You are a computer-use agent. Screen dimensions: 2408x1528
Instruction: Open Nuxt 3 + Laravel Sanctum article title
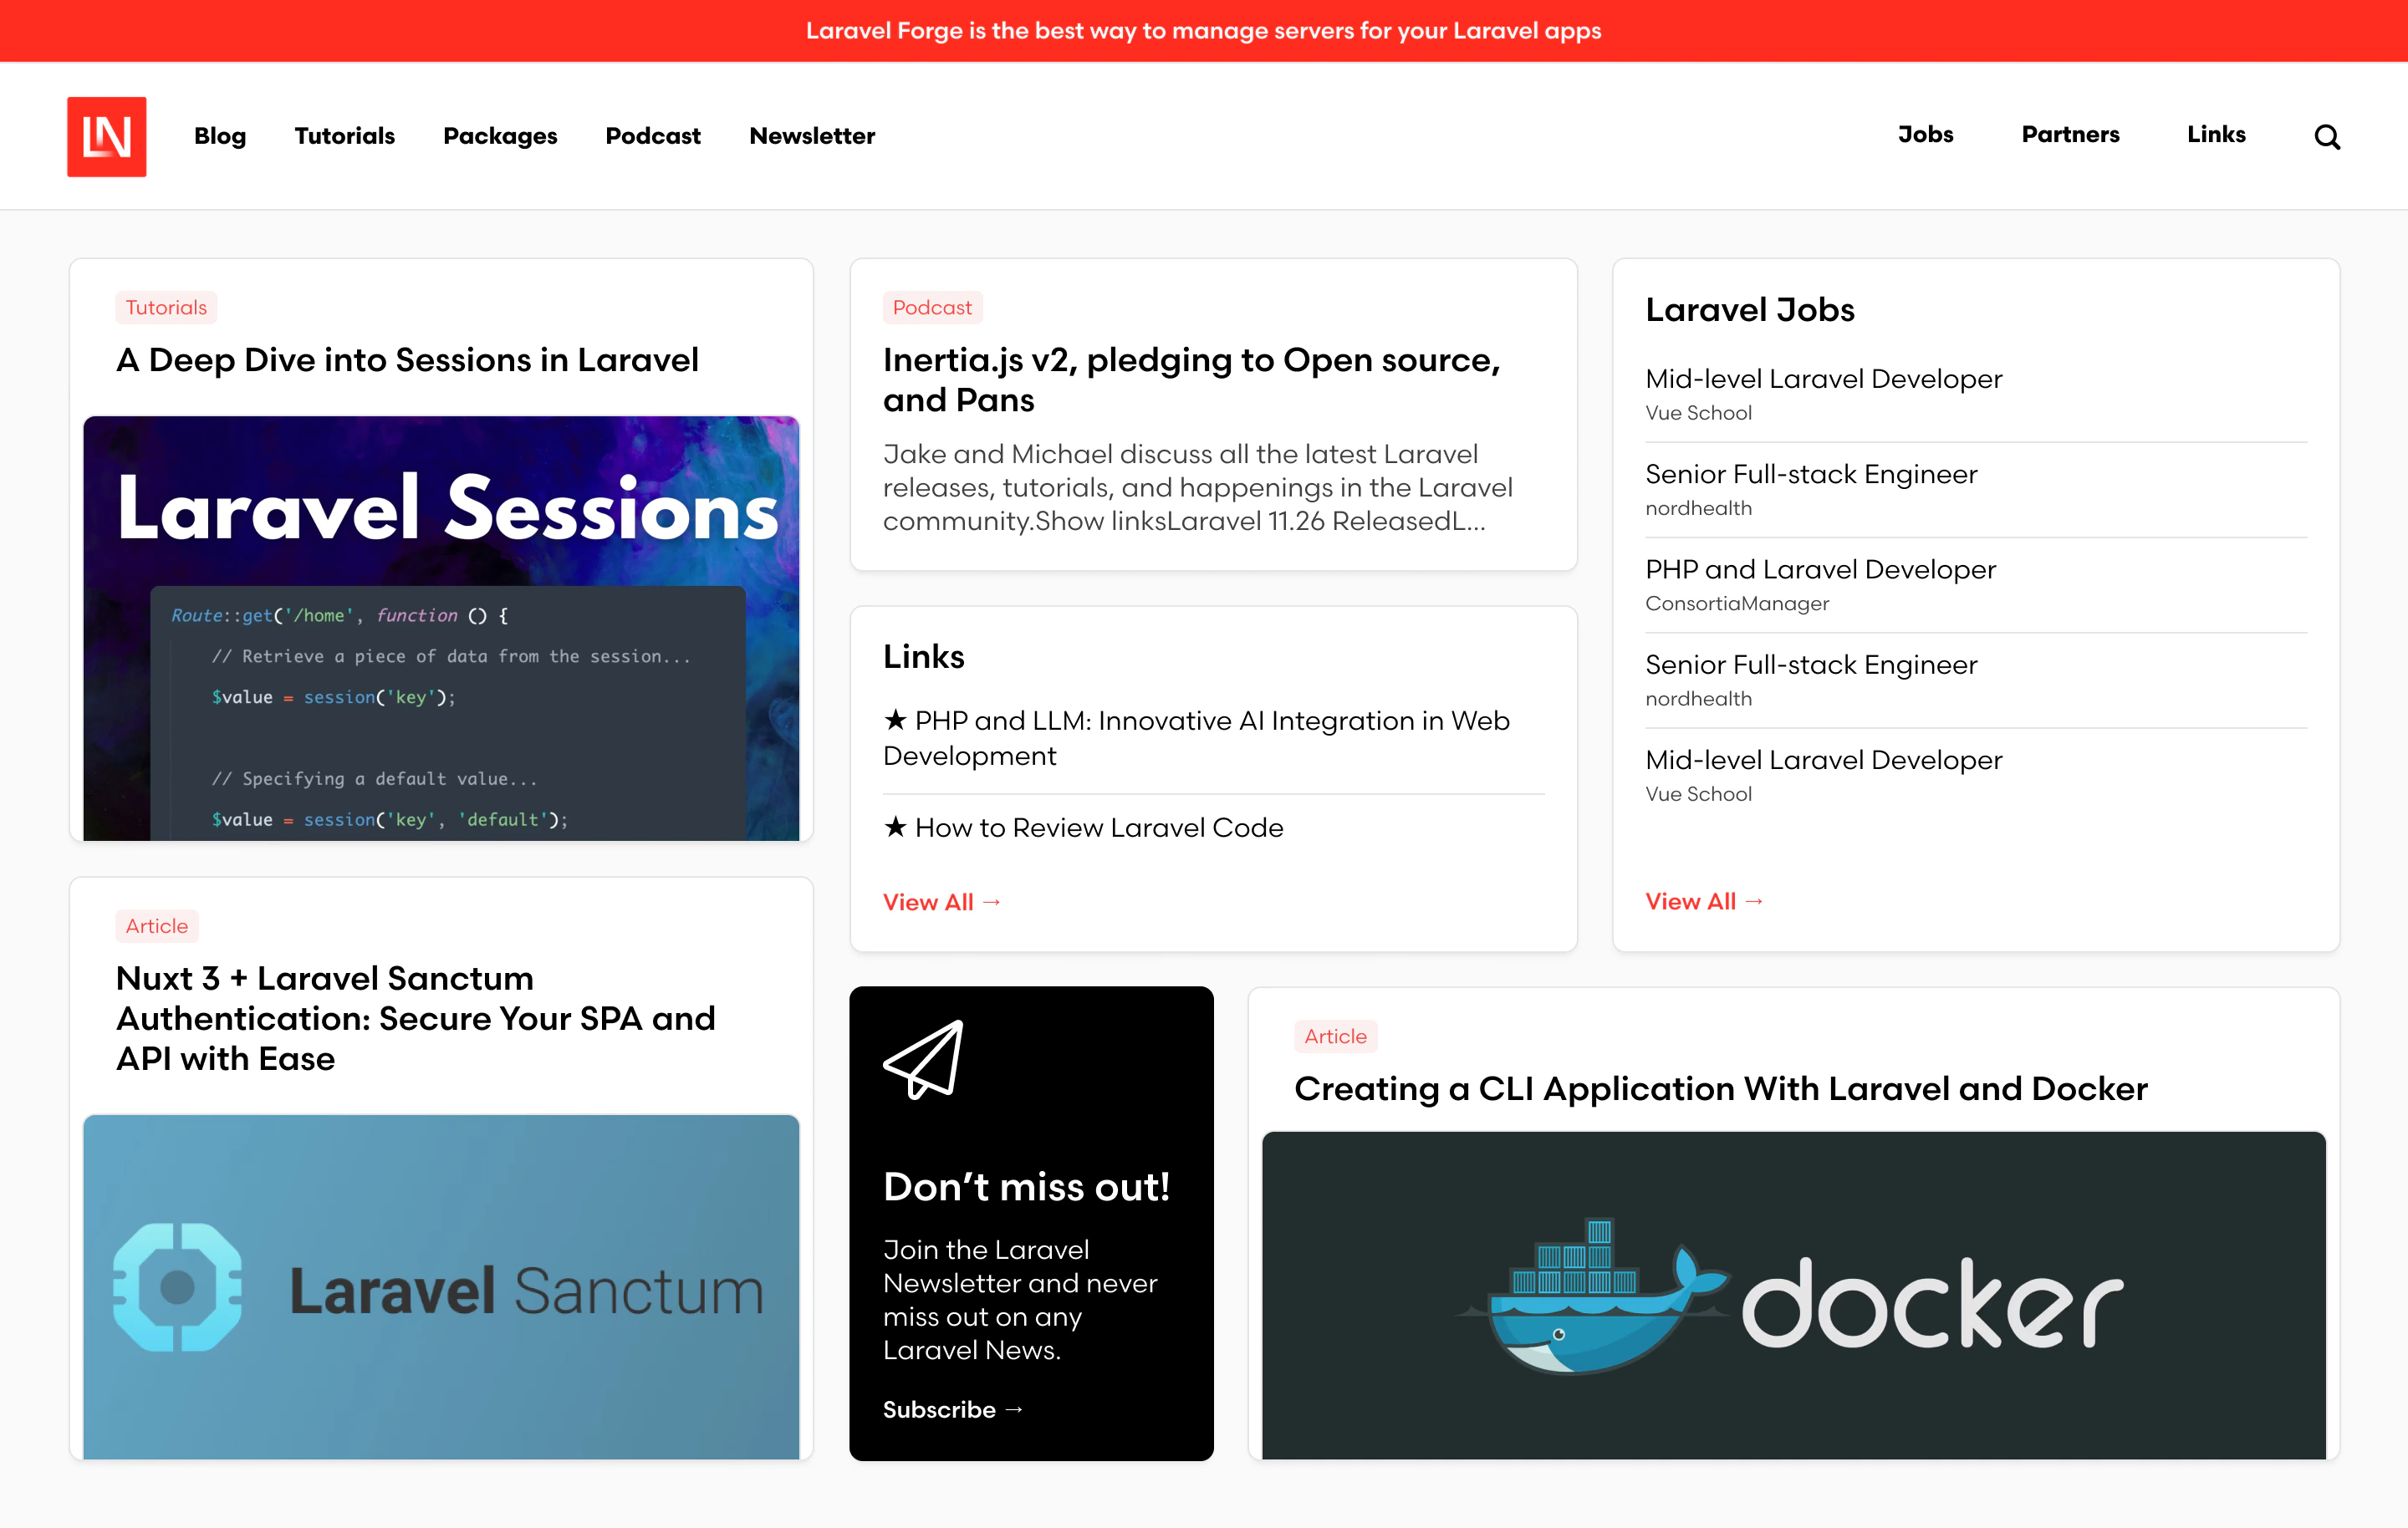416,1018
